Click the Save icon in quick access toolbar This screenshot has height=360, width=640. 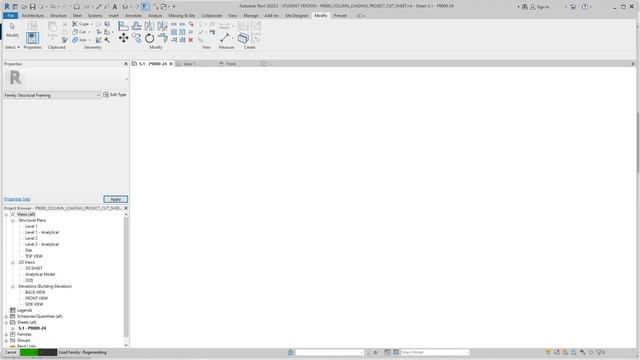(x=32, y=7)
